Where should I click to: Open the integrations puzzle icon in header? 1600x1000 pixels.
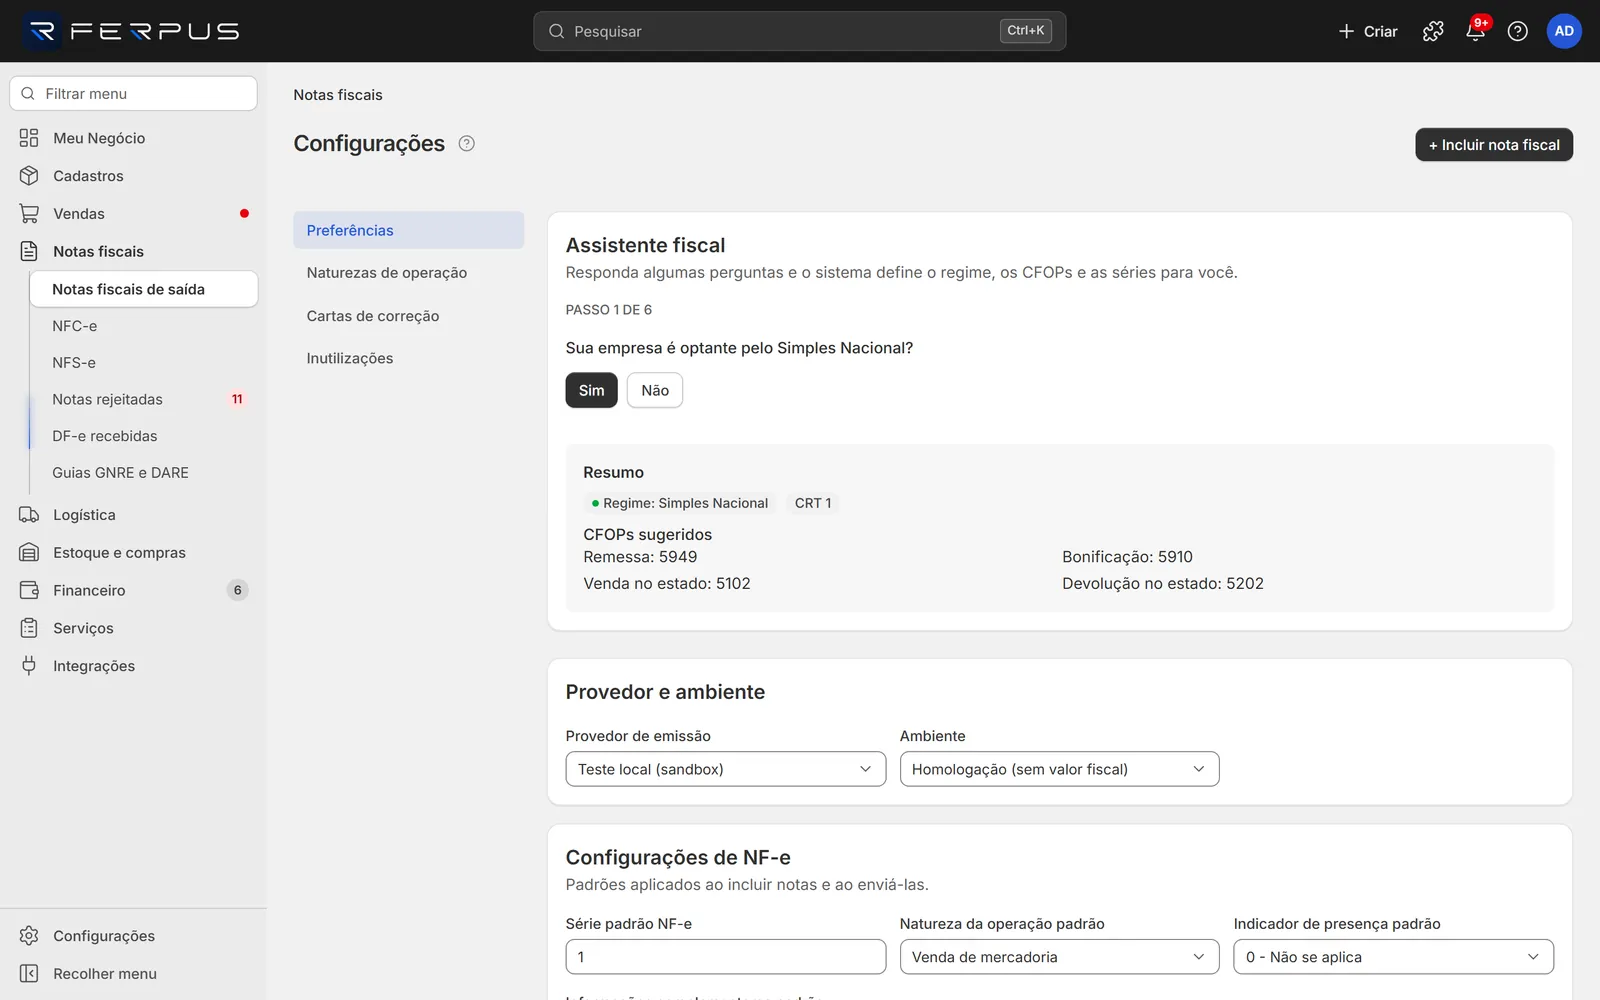(1433, 31)
